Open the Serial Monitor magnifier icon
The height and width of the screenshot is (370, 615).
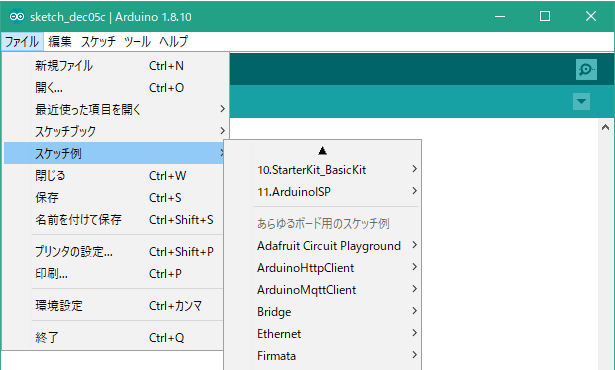586,69
